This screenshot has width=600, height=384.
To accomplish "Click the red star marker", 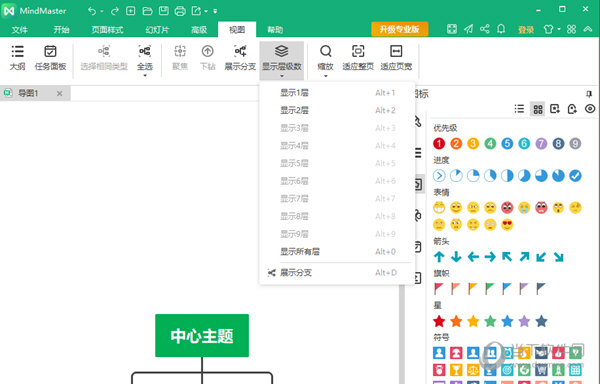I will coord(439,321).
